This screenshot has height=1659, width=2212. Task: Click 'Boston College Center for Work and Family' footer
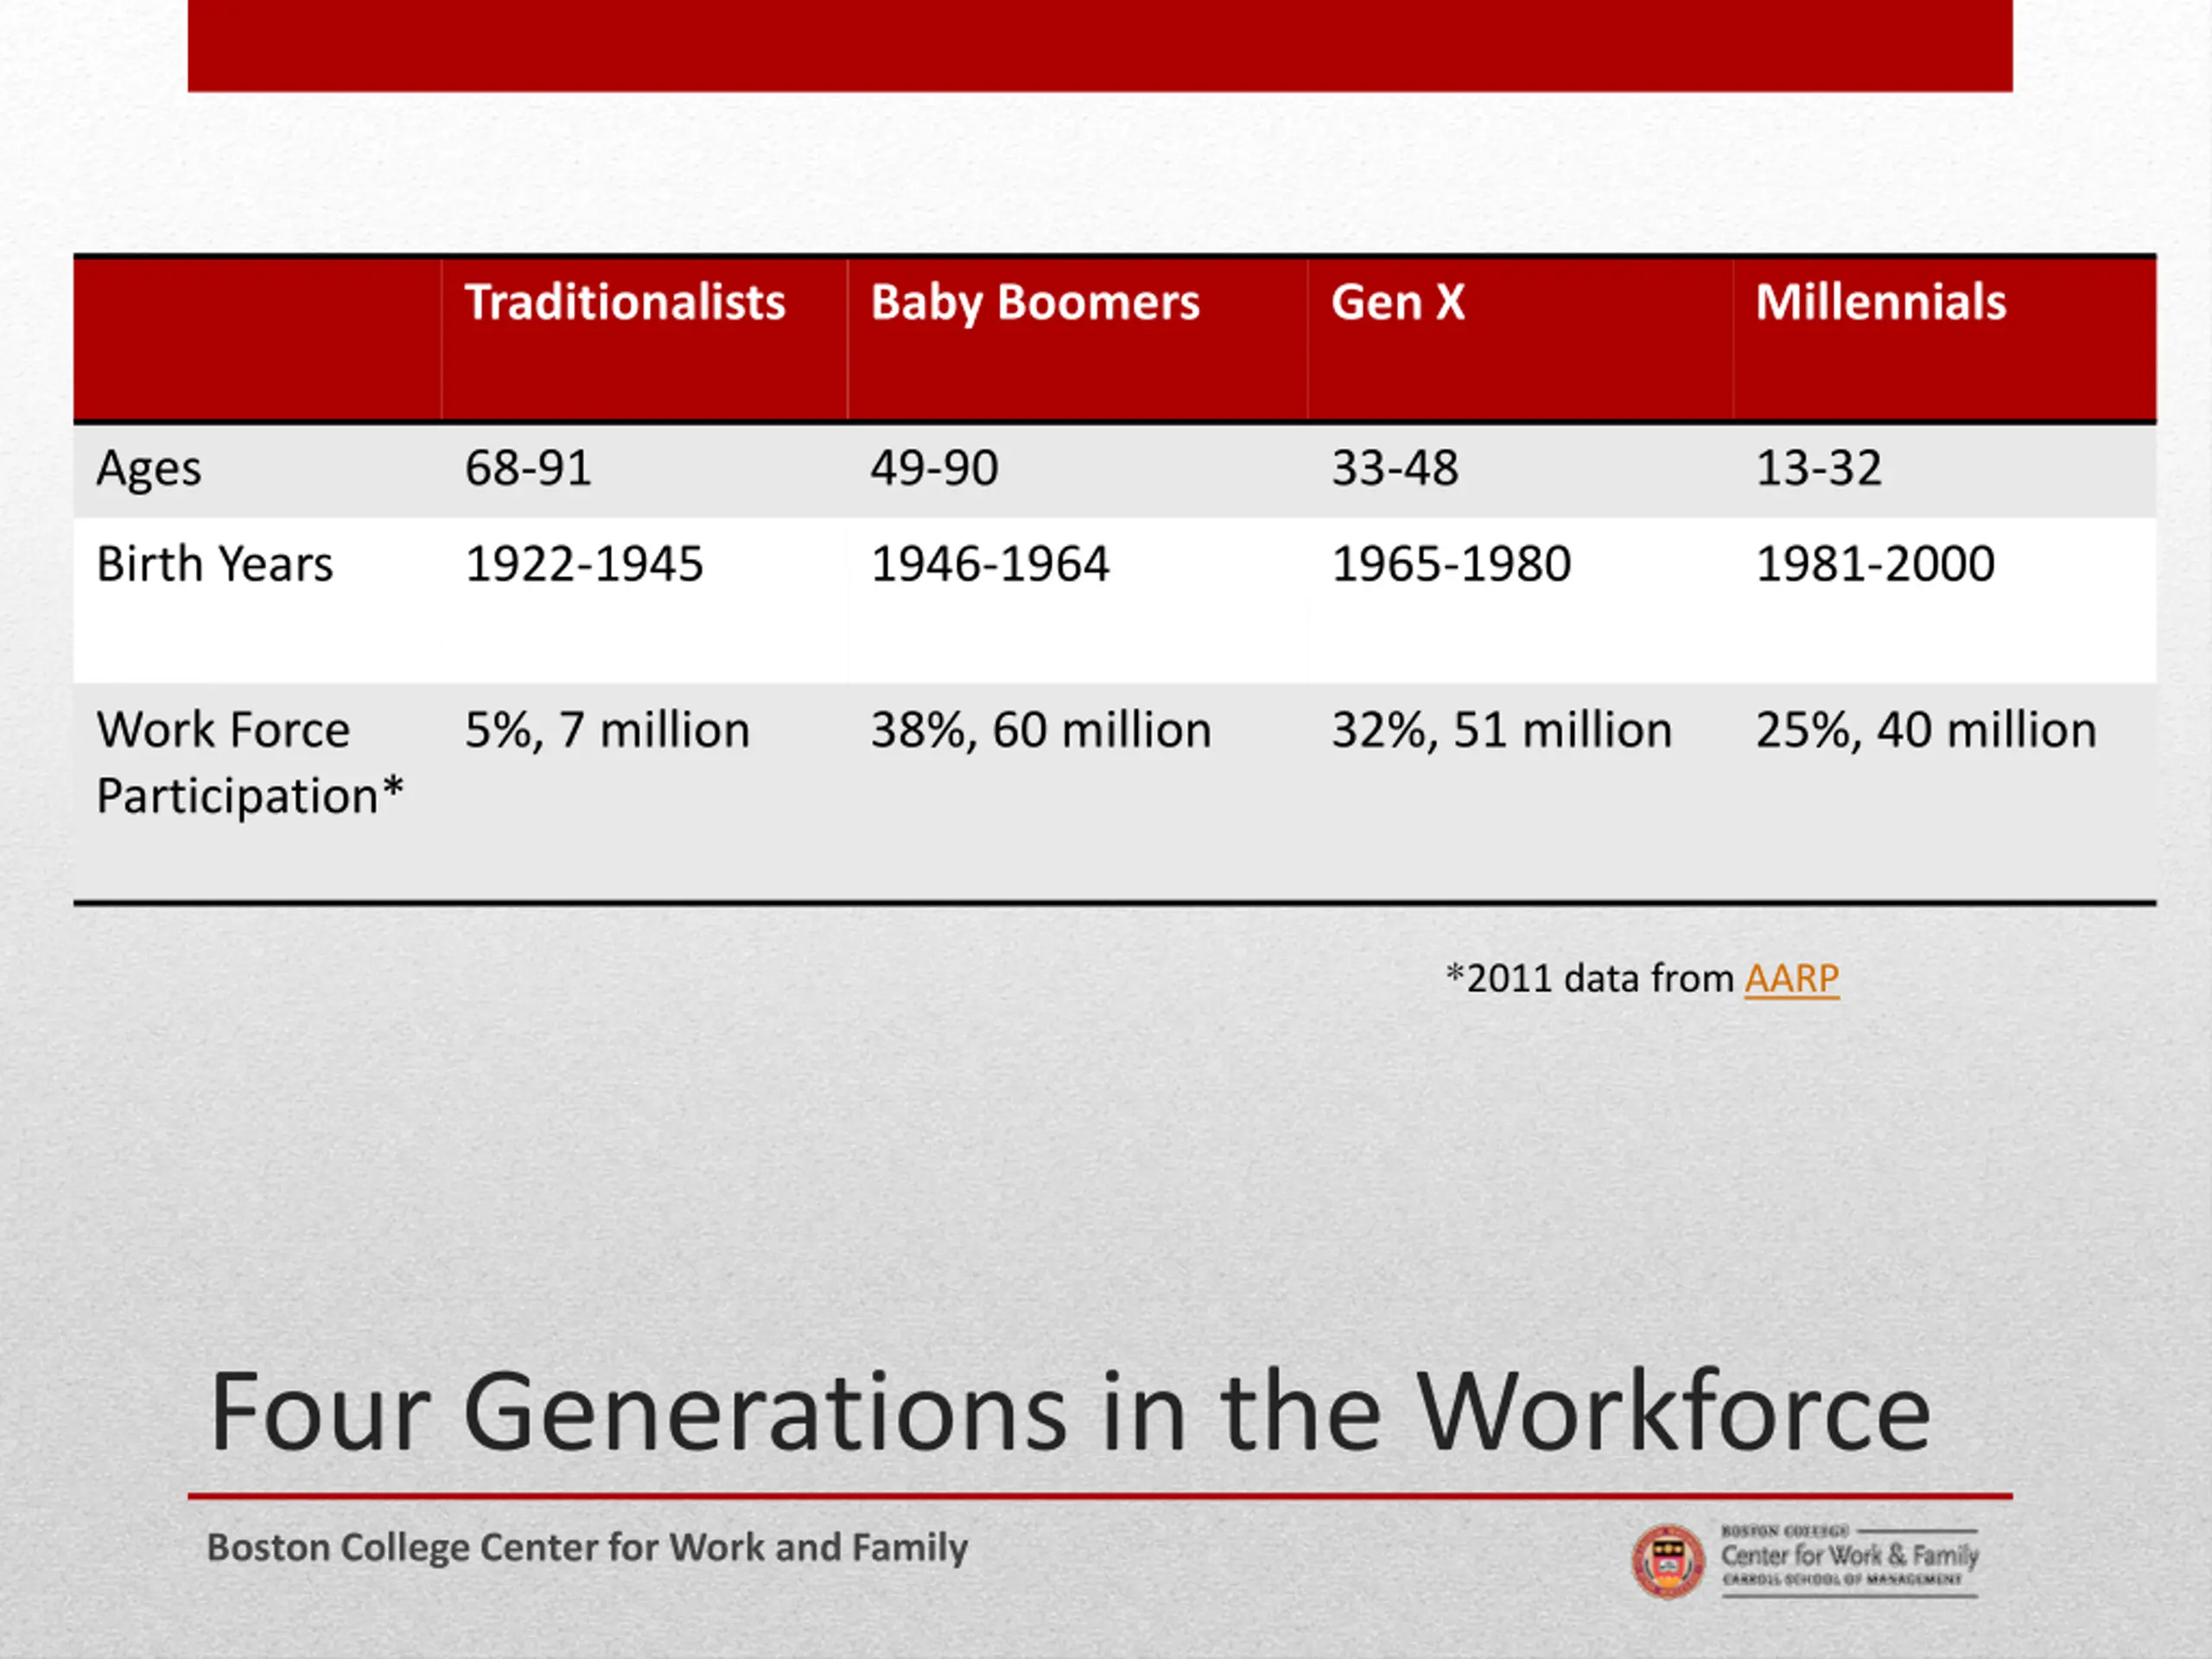click(x=587, y=1548)
